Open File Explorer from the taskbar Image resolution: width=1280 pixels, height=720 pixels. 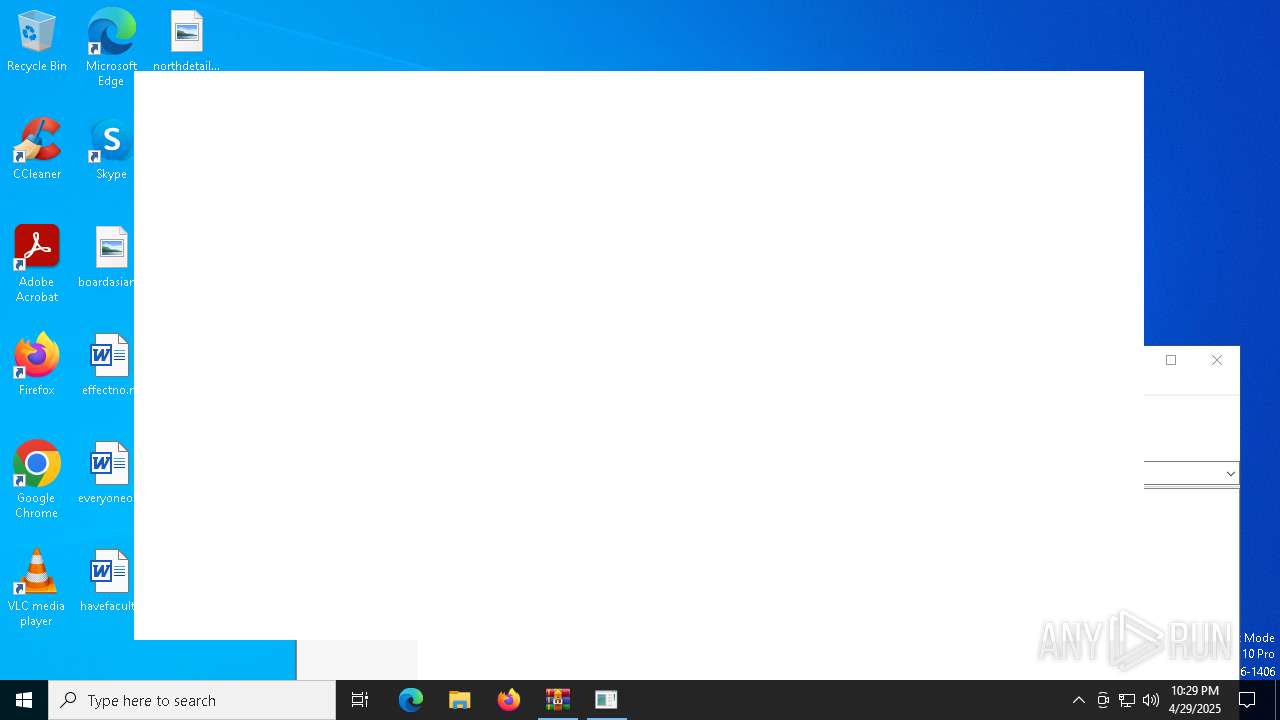pyautogui.click(x=460, y=700)
